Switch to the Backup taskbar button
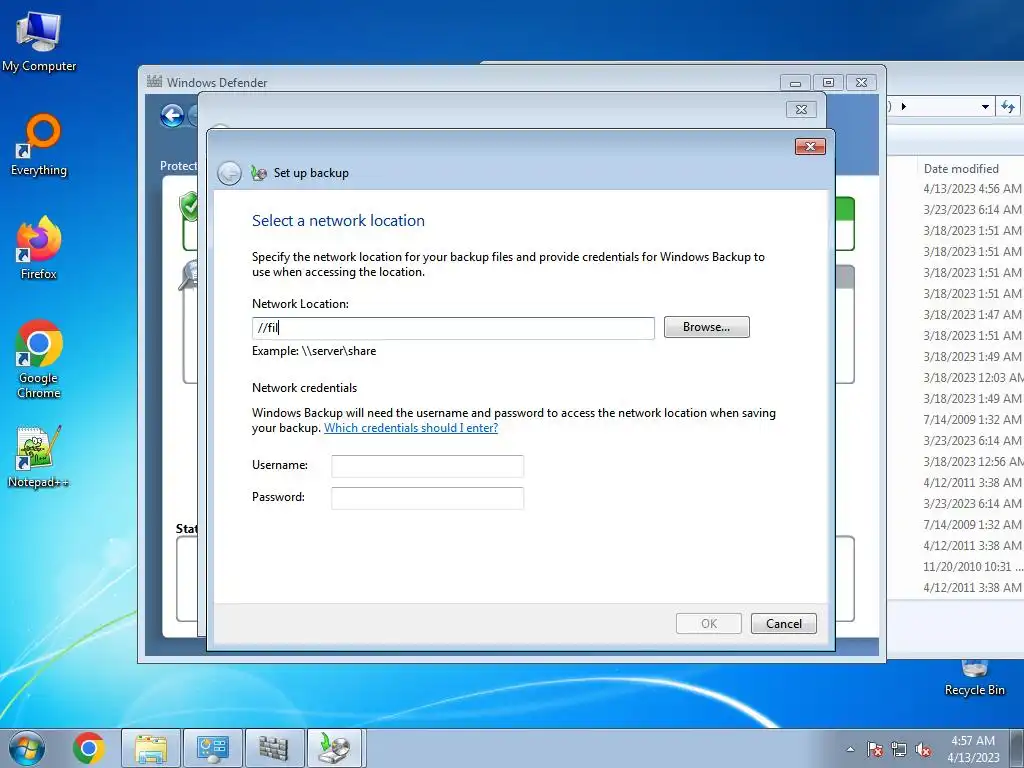The height and width of the screenshot is (768, 1024). pyautogui.click(x=334, y=748)
